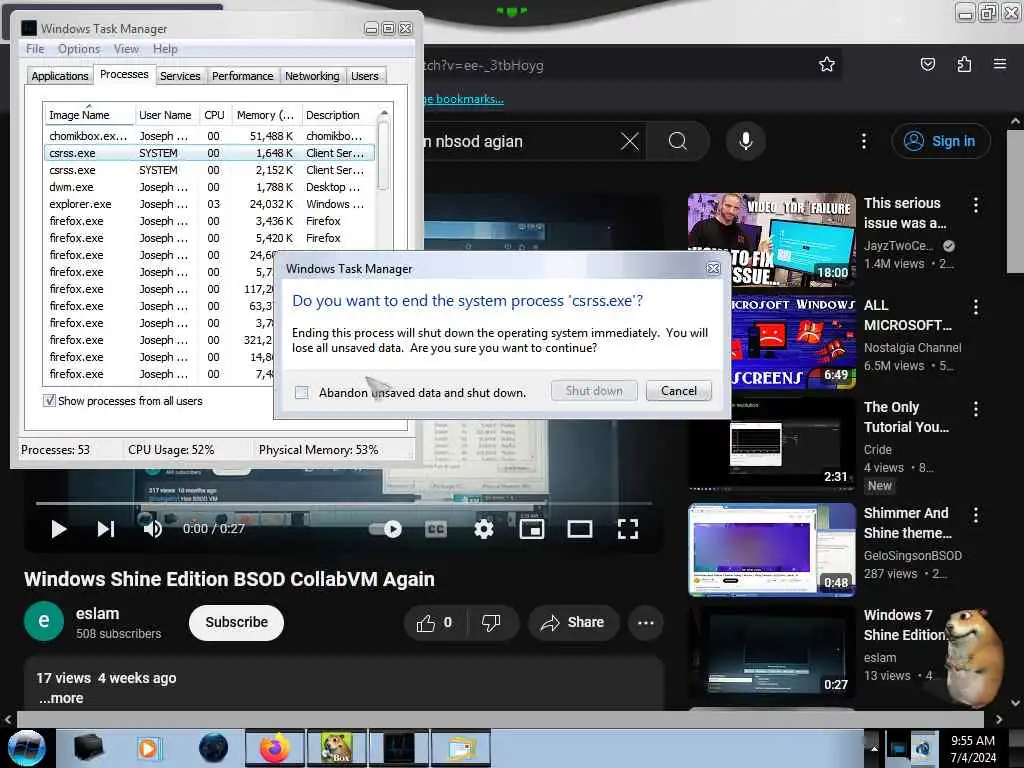Image resolution: width=1024 pixels, height=768 pixels.
Task: Sign in to YouTube
Action: (x=940, y=141)
